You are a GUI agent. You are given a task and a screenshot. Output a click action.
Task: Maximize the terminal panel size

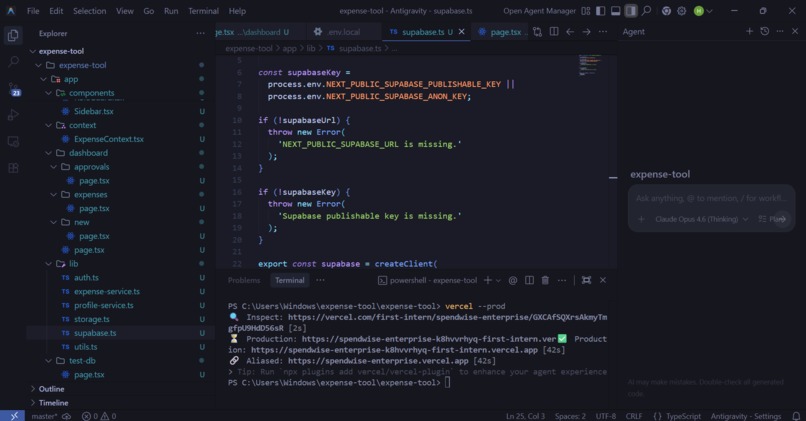(586, 280)
